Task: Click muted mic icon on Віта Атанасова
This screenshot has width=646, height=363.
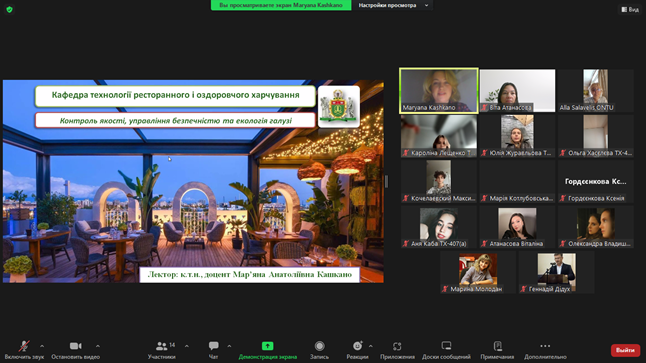Action: point(484,108)
